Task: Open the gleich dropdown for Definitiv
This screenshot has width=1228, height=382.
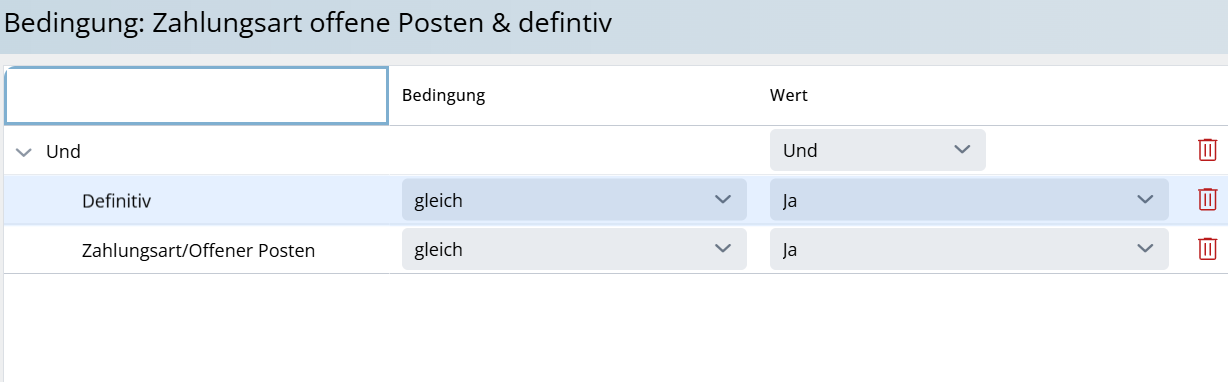Action: click(574, 199)
